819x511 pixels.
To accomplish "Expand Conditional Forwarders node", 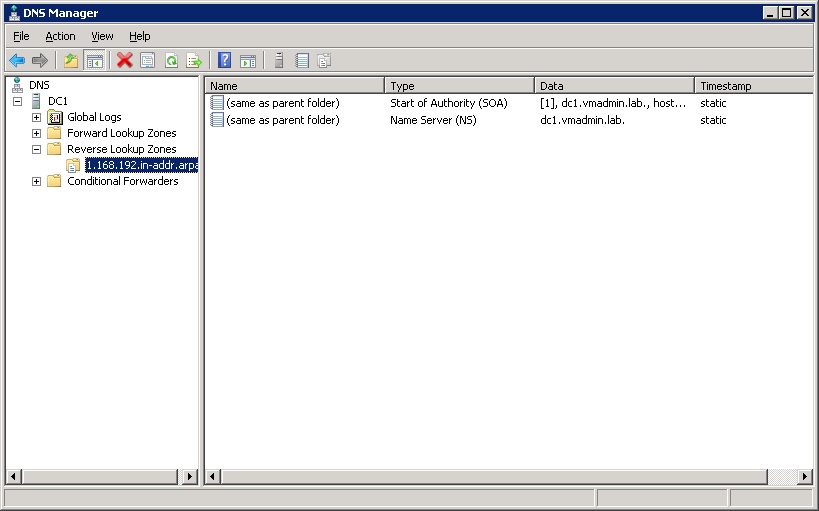I will coord(36,181).
